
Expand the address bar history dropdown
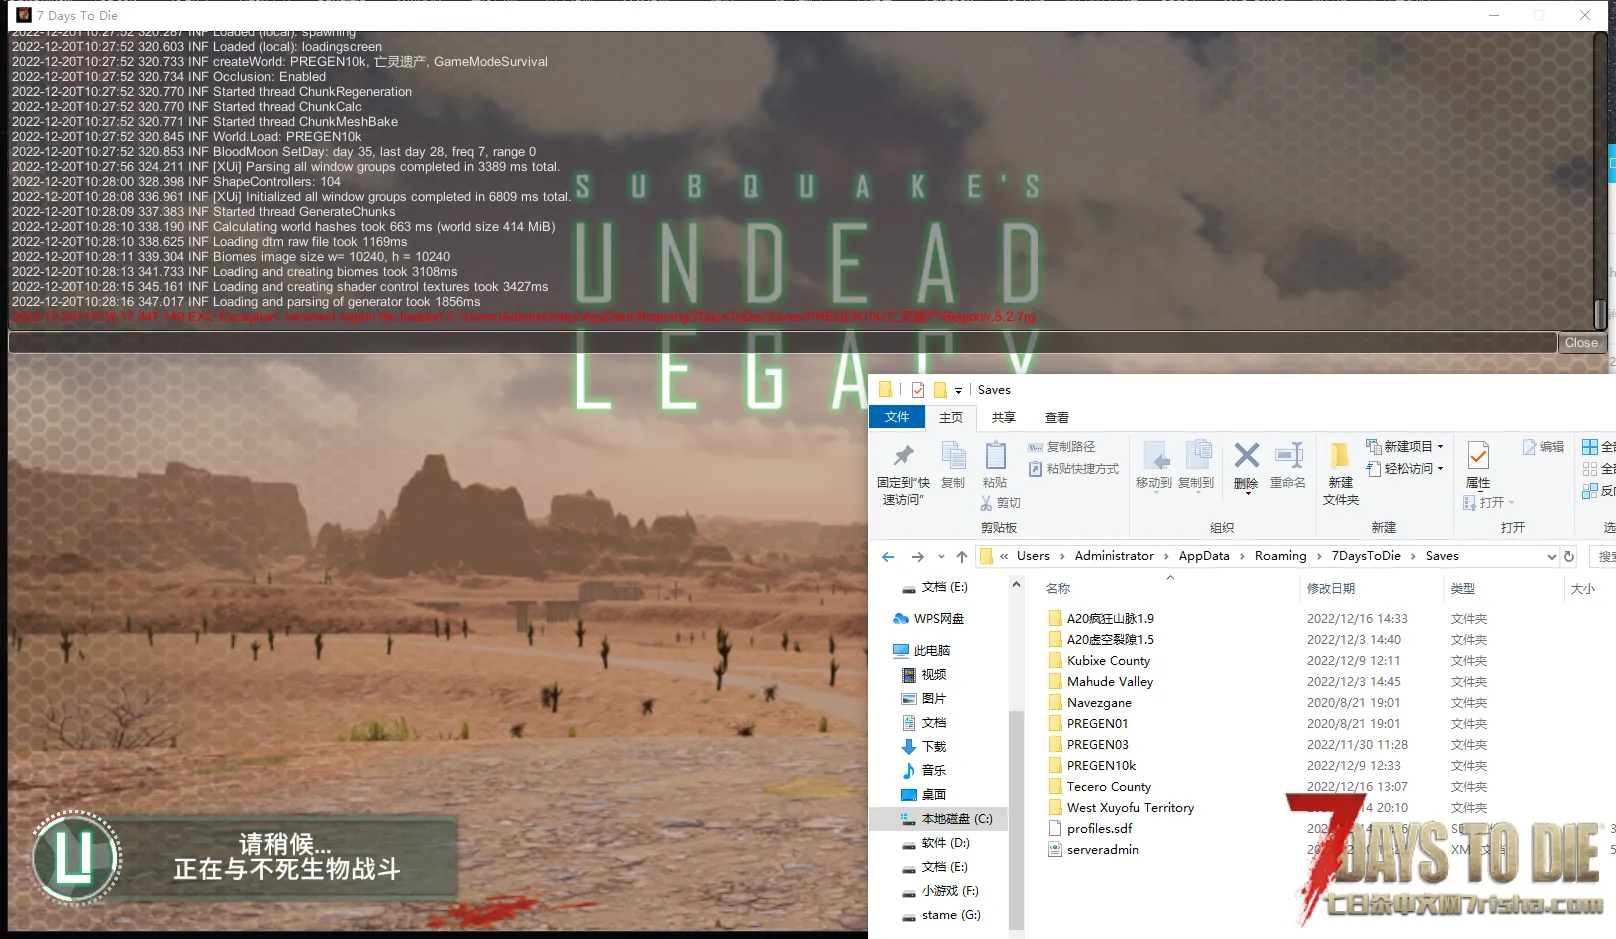[1551, 557]
